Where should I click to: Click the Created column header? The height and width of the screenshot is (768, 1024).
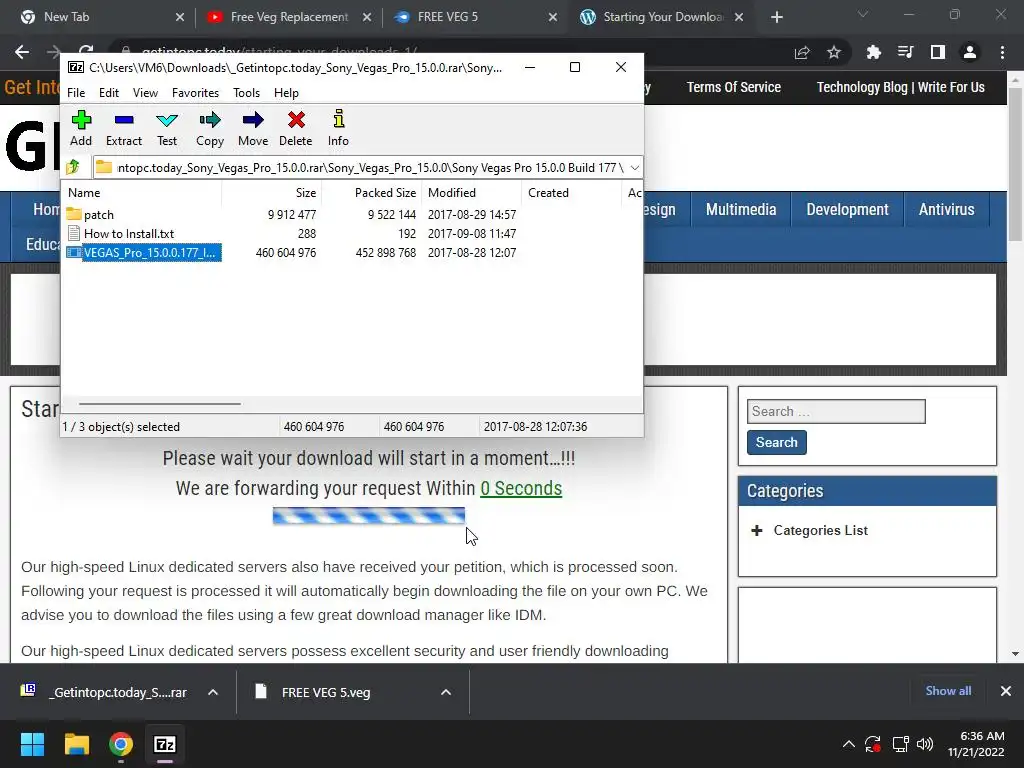click(x=571, y=193)
